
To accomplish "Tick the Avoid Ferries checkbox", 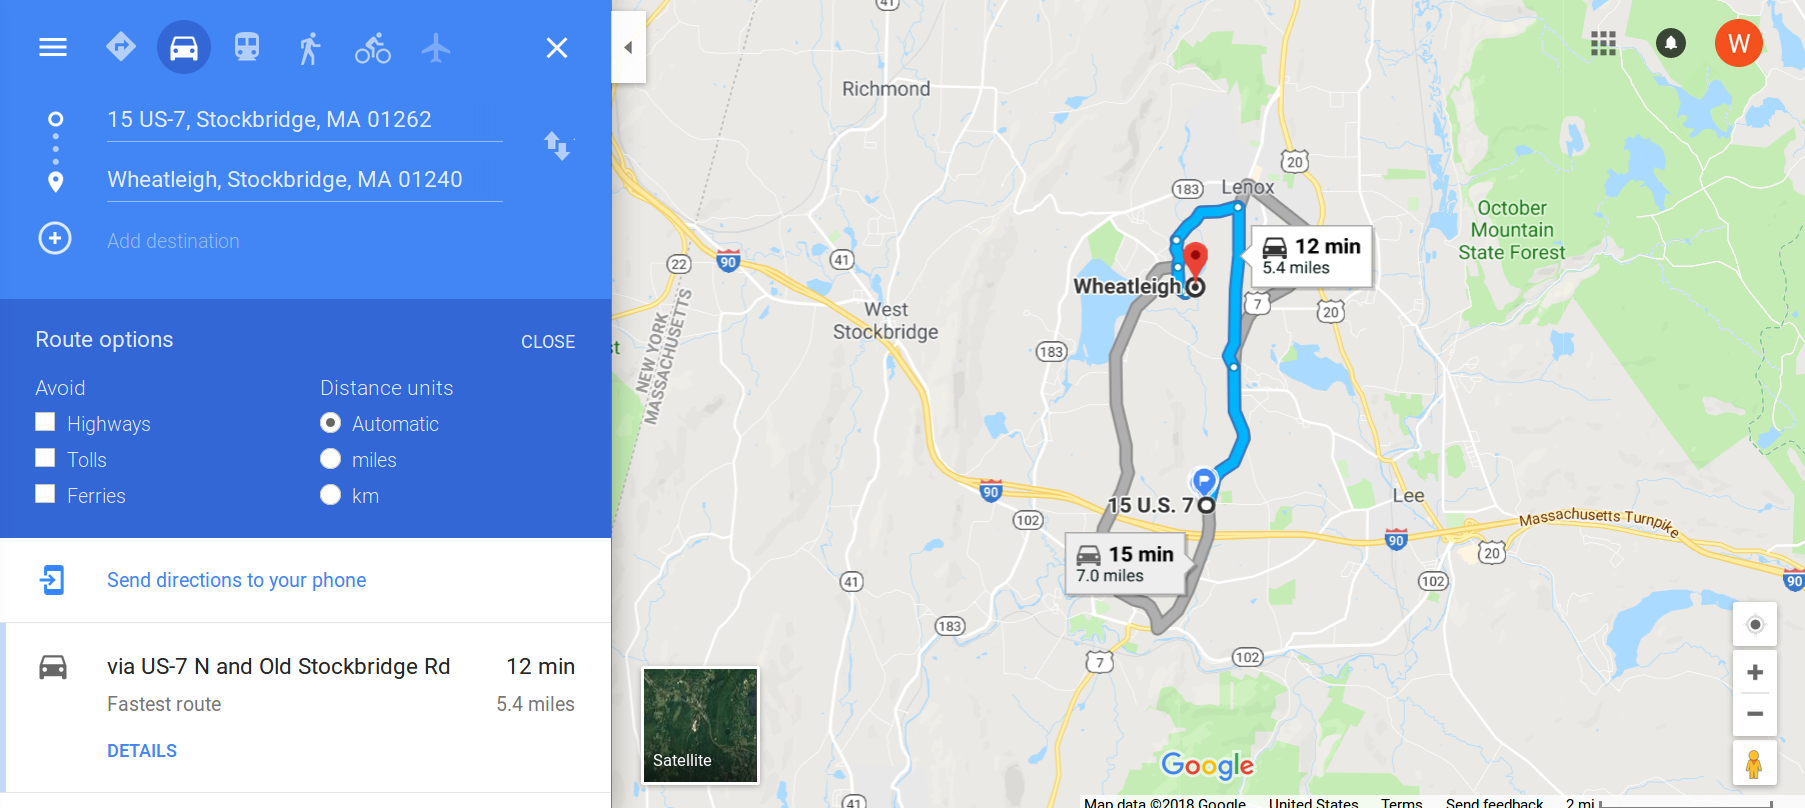I will click(x=45, y=494).
